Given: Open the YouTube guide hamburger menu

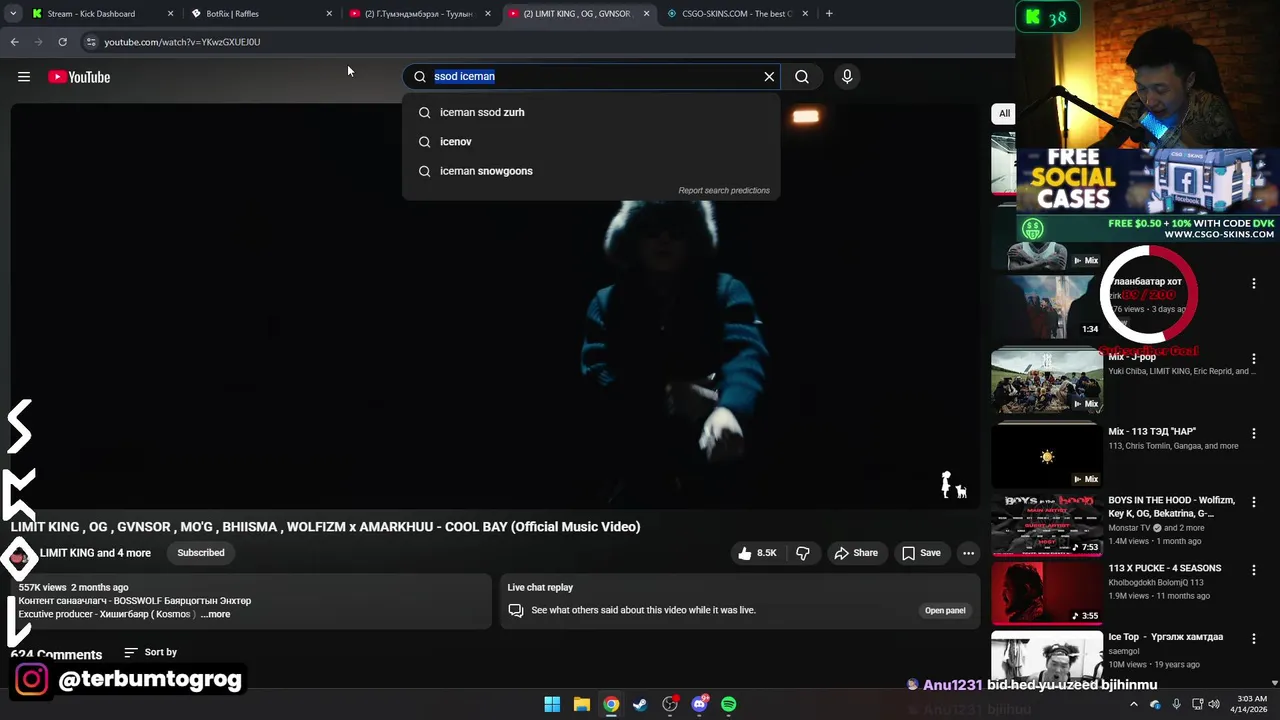Looking at the screenshot, I should click(24, 77).
